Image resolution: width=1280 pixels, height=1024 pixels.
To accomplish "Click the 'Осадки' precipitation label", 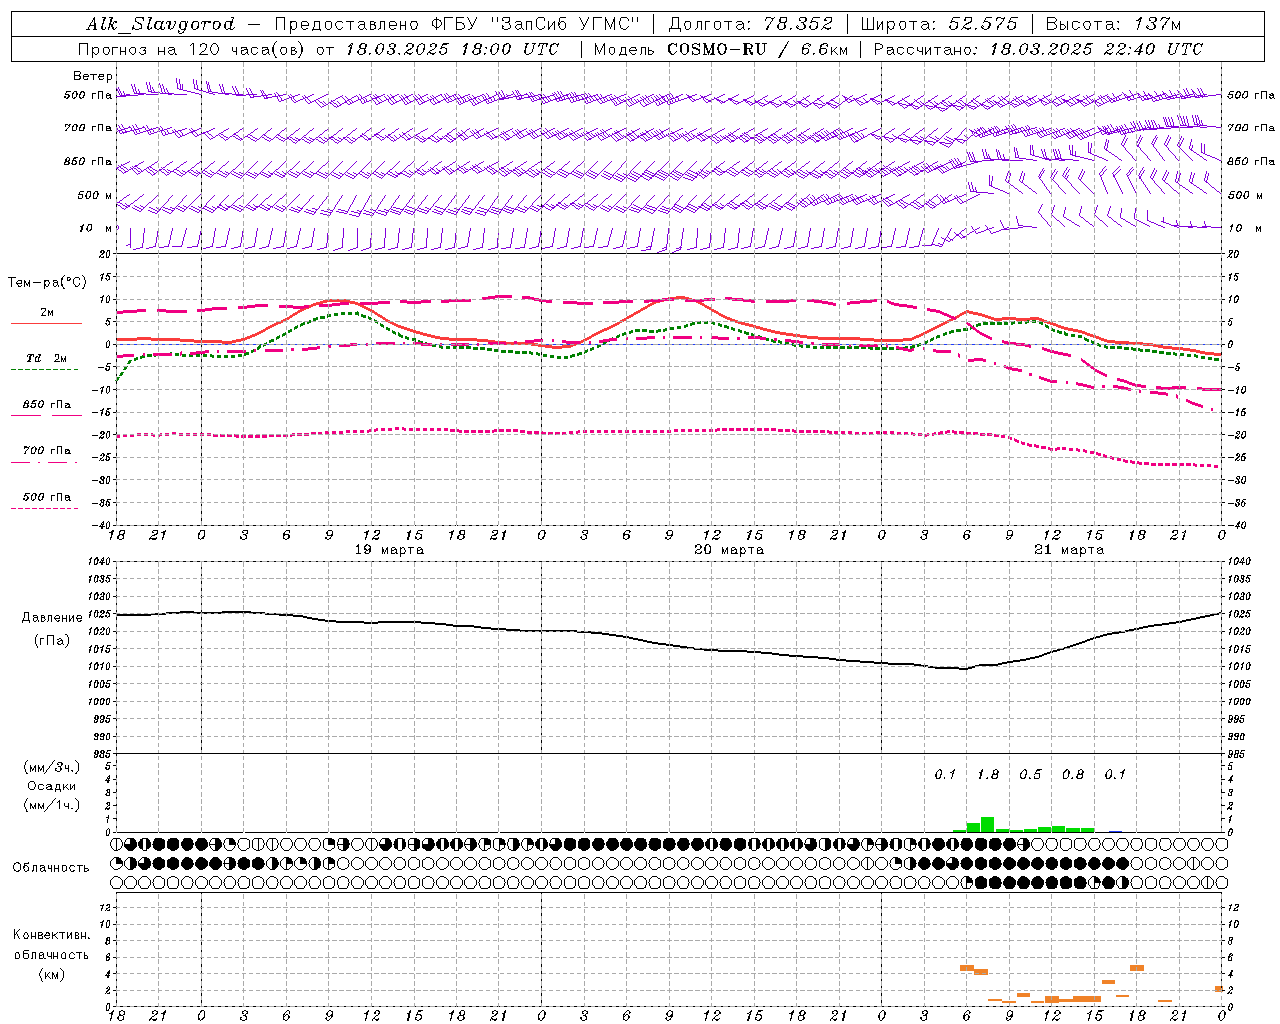I will click(51, 786).
